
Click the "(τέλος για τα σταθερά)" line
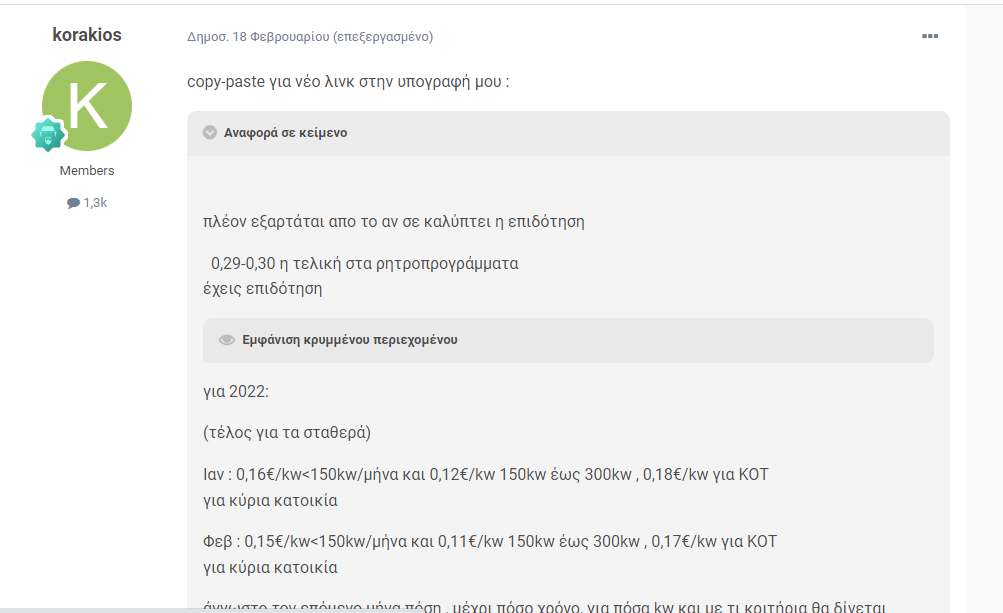coord(287,433)
